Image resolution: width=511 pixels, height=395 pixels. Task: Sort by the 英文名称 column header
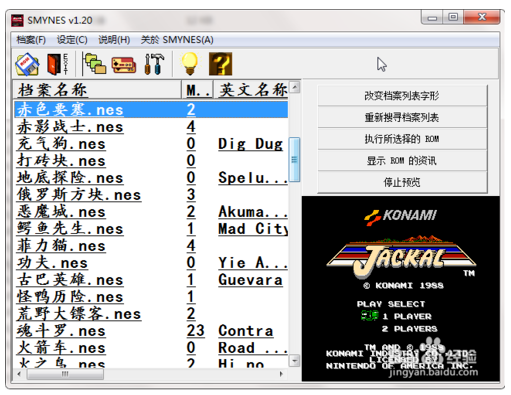pyautogui.click(x=251, y=90)
